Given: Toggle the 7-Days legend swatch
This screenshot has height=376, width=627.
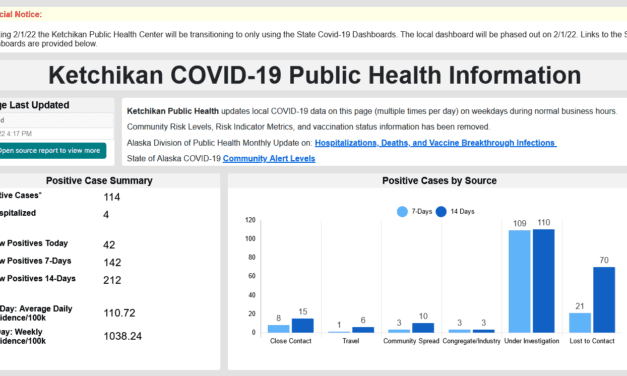Looking at the screenshot, I should coord(402,212).
